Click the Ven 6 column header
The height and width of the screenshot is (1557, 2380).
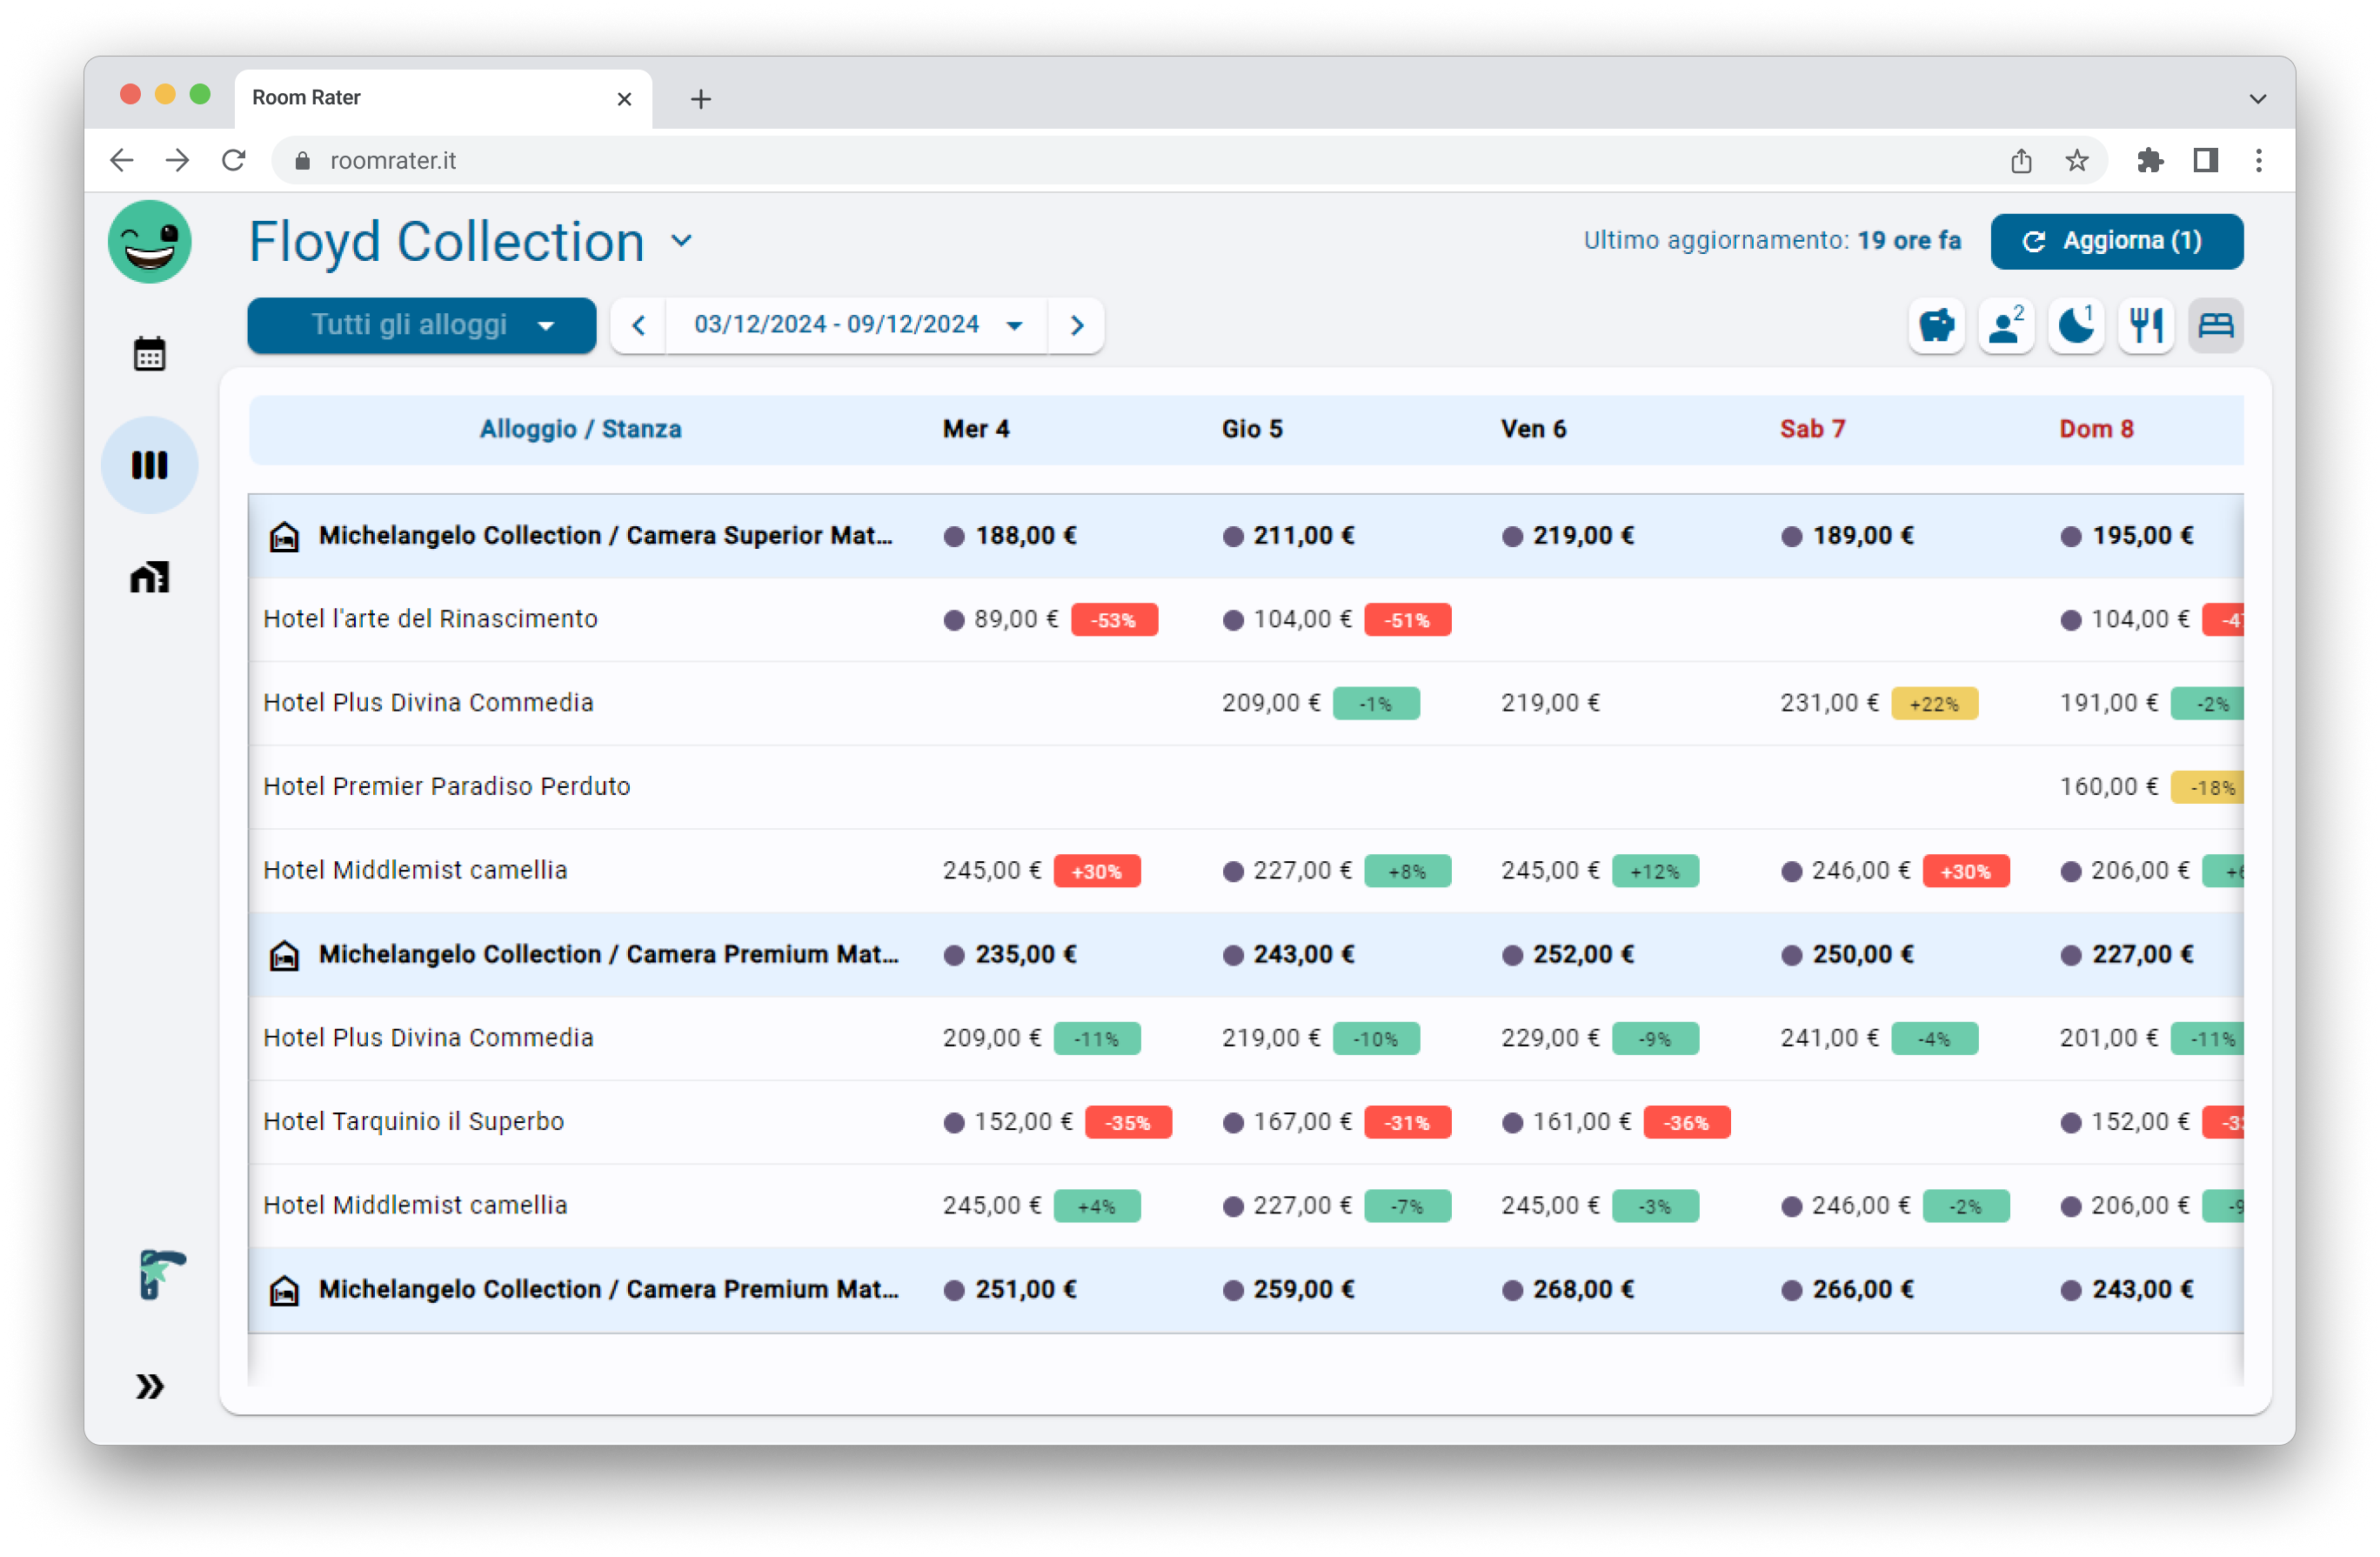[1533, 429]
